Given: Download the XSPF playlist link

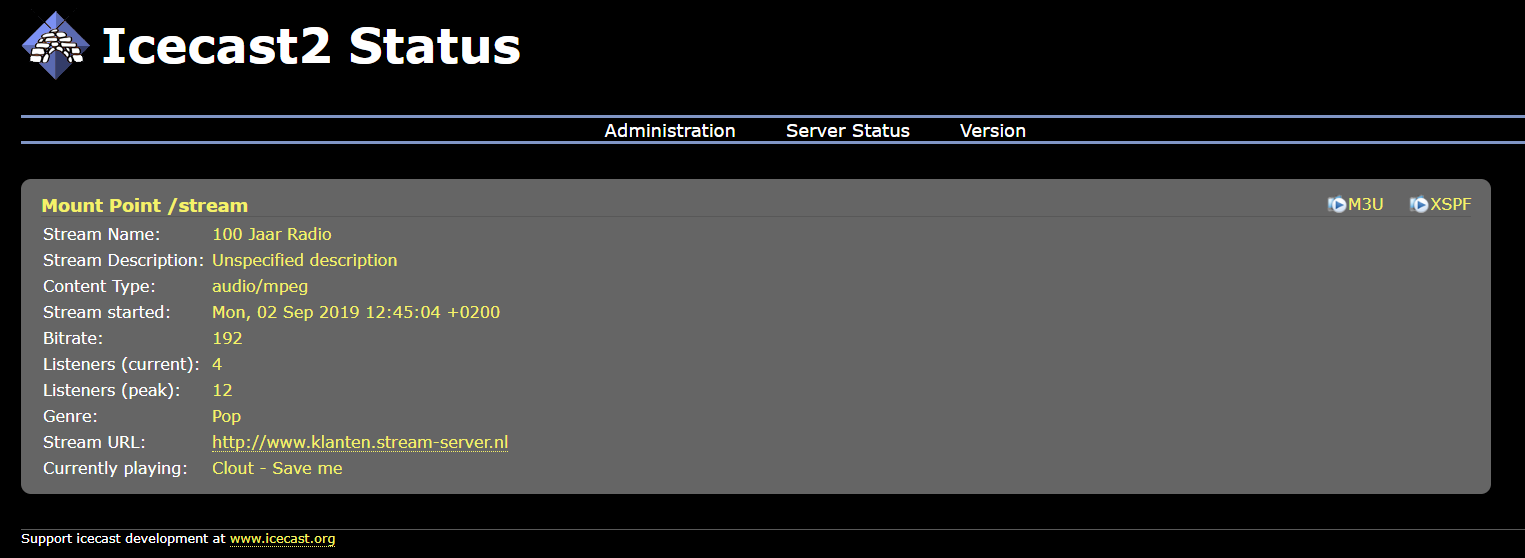Looking at the screenshot, I should click(x=1450, y=204).
